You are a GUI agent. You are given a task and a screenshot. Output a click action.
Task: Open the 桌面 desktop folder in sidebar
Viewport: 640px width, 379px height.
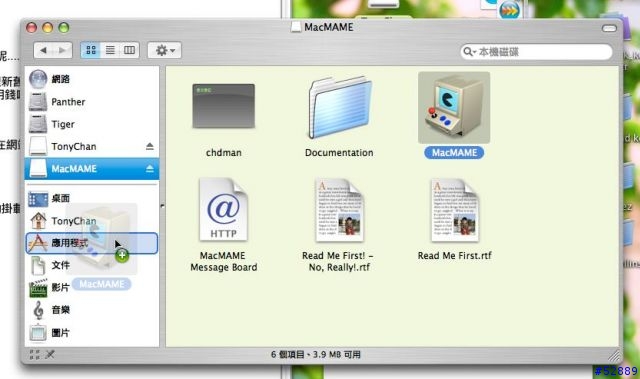tap(92, 199)
